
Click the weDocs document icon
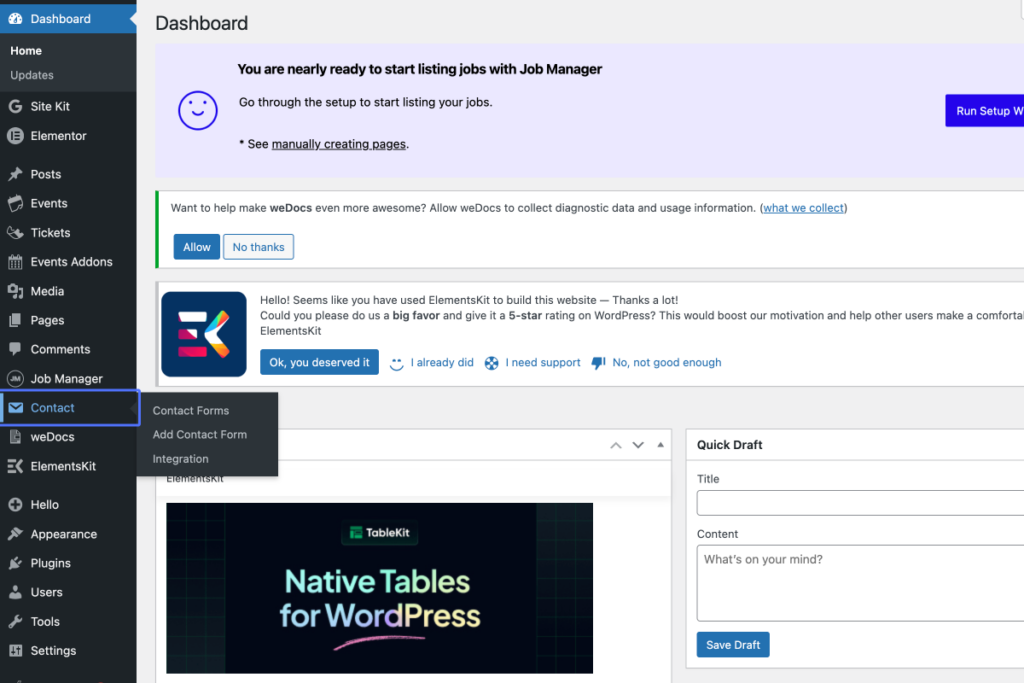(15, 437)
